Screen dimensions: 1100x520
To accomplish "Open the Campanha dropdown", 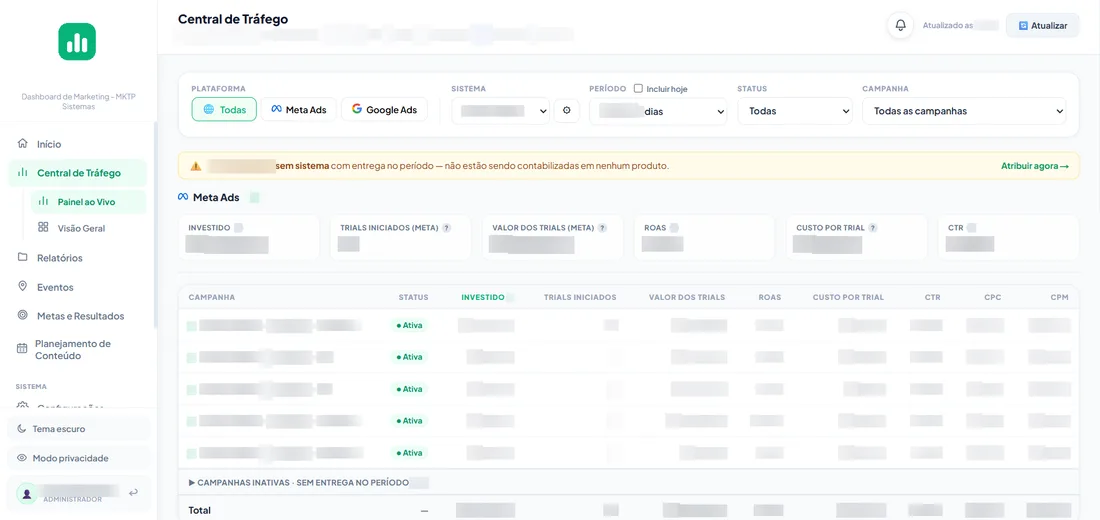I will [x=964, y=111].
